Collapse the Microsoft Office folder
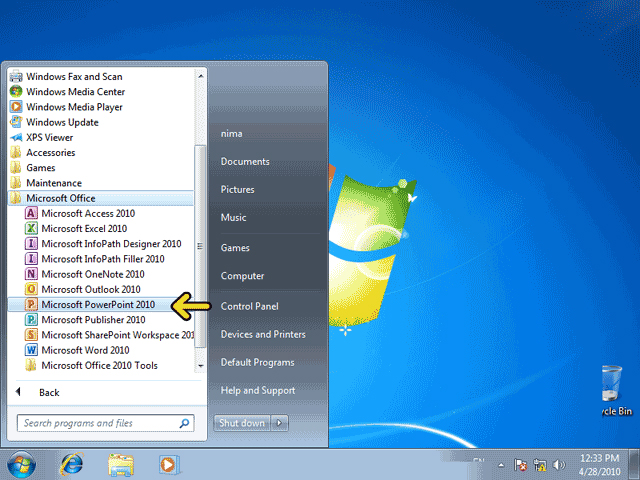Viewport: 640px width, 480px height. [100, 198]
